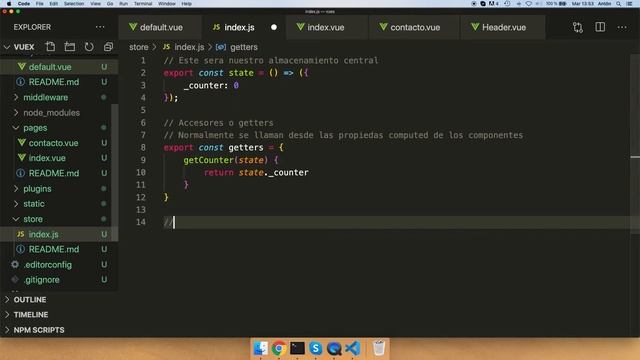Open the Selection menu
640x360 pixels.
74,4
